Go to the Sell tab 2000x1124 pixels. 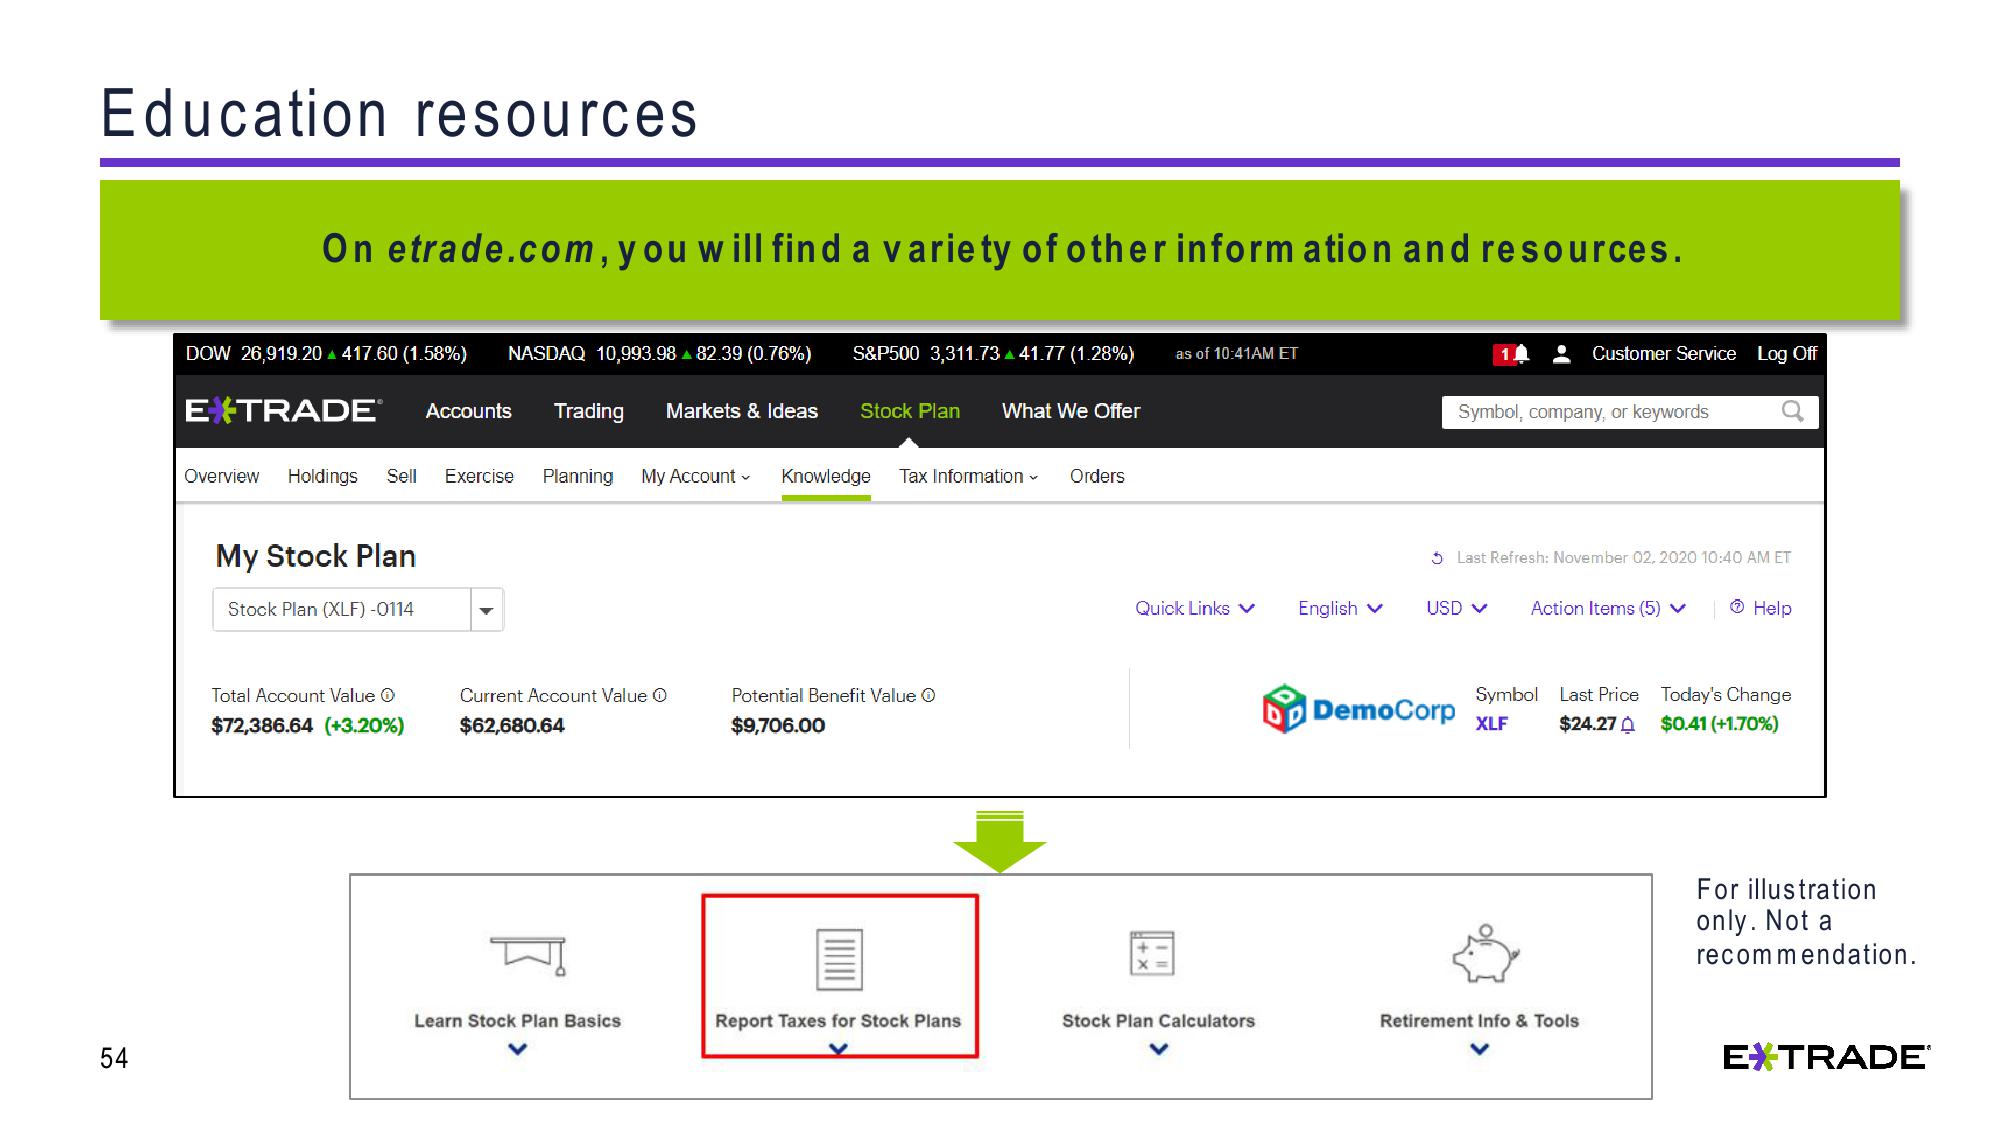pos(402,477)
